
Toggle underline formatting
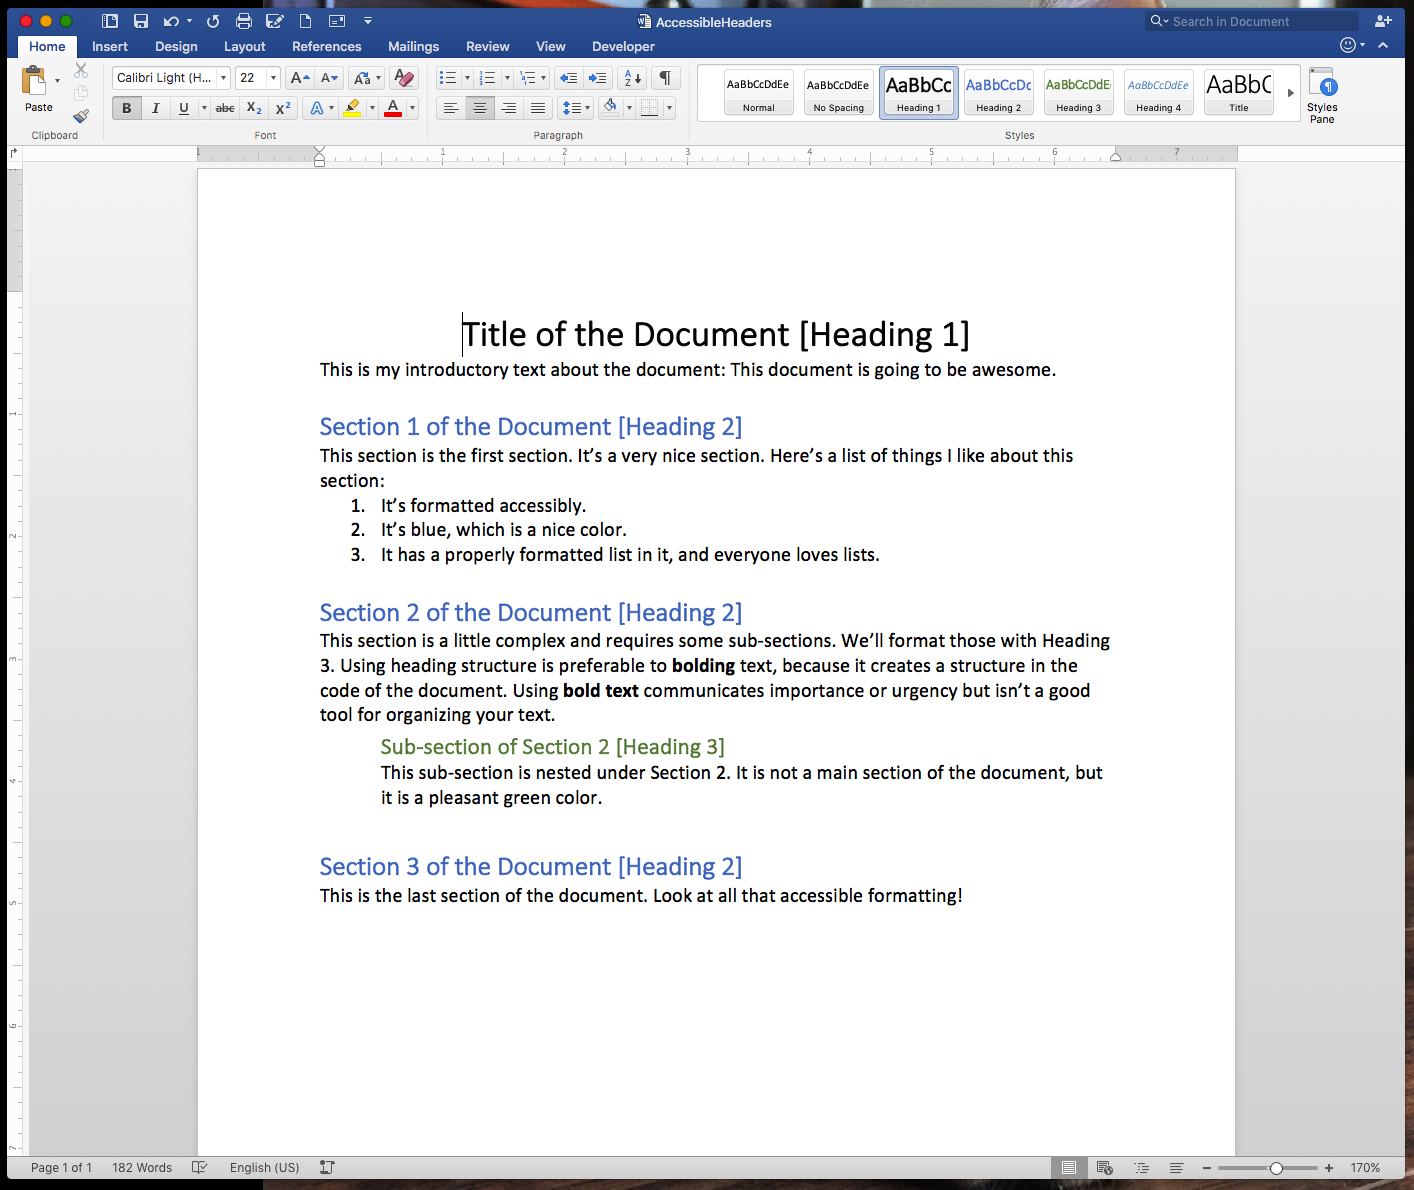(x=183, y=107)
